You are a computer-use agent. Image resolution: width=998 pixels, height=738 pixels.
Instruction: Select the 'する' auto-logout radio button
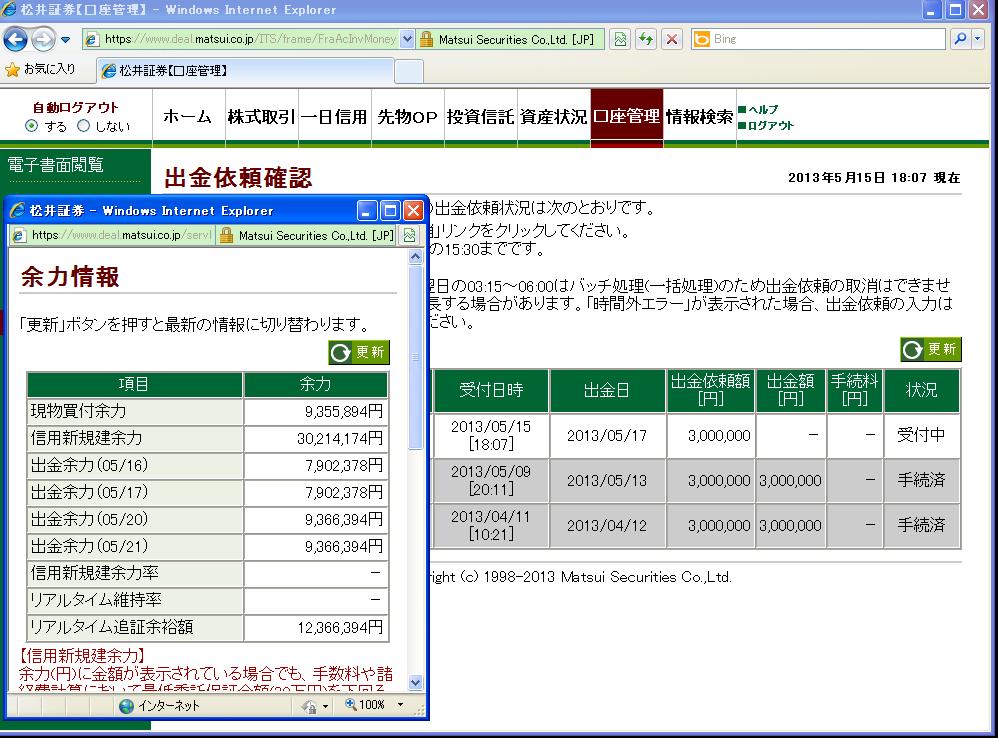click(x=32, y=126)
